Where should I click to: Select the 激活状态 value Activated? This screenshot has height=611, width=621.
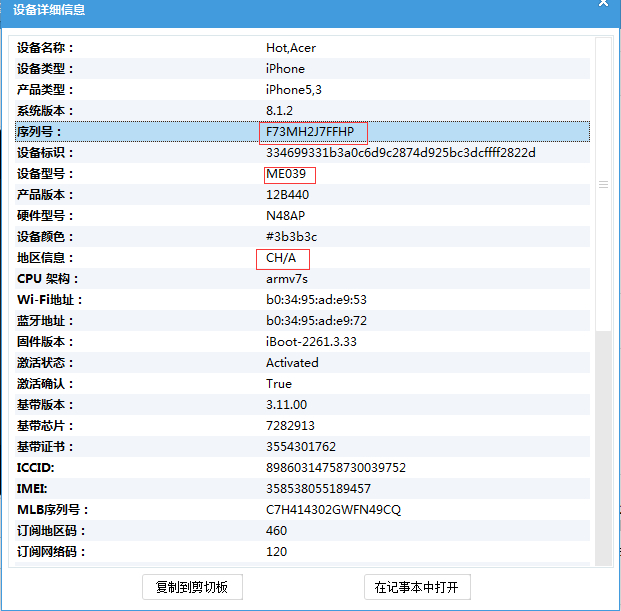click(x=292, y=363)
